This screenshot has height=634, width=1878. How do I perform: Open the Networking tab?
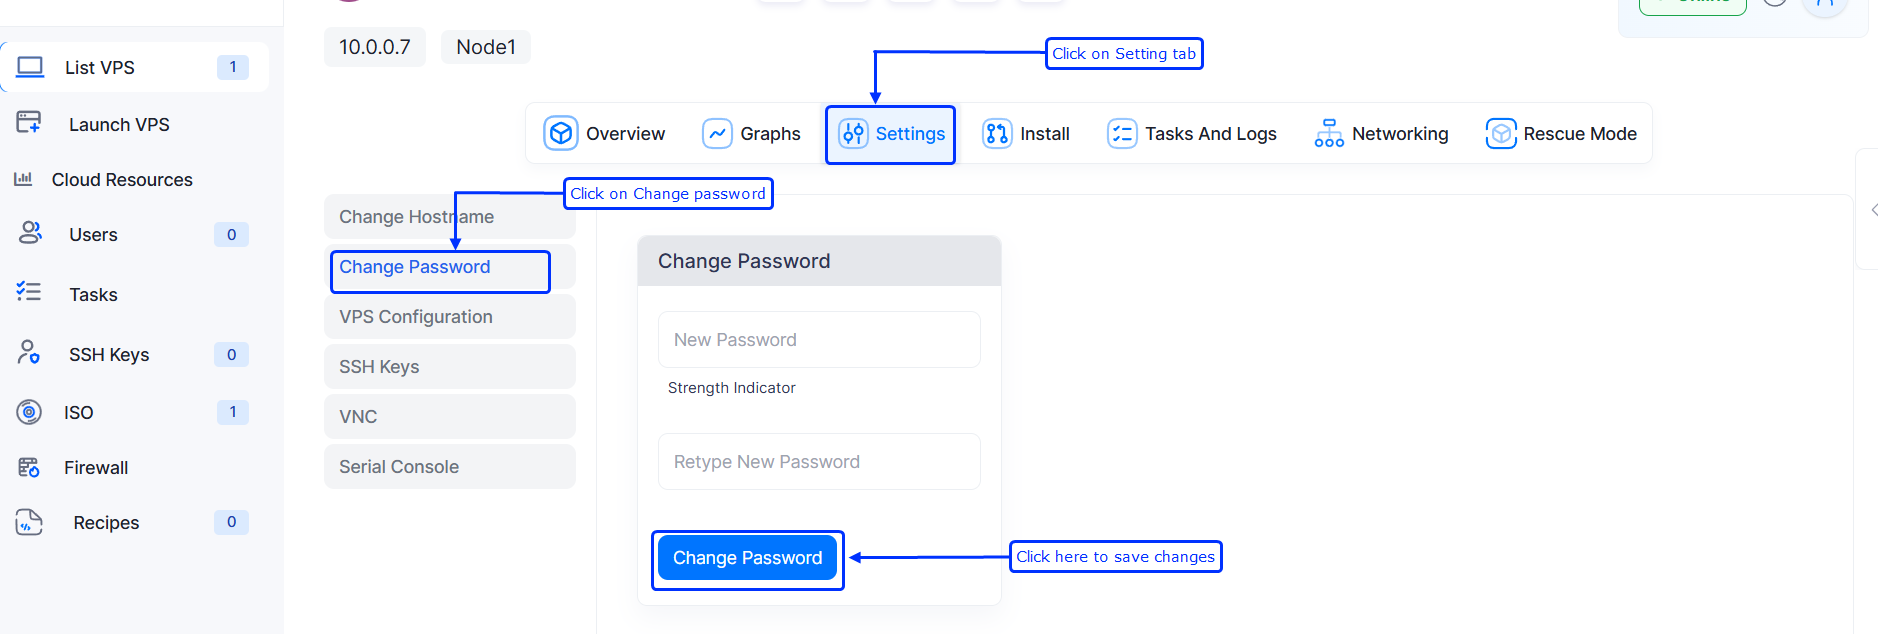[x=1381, y=134]
